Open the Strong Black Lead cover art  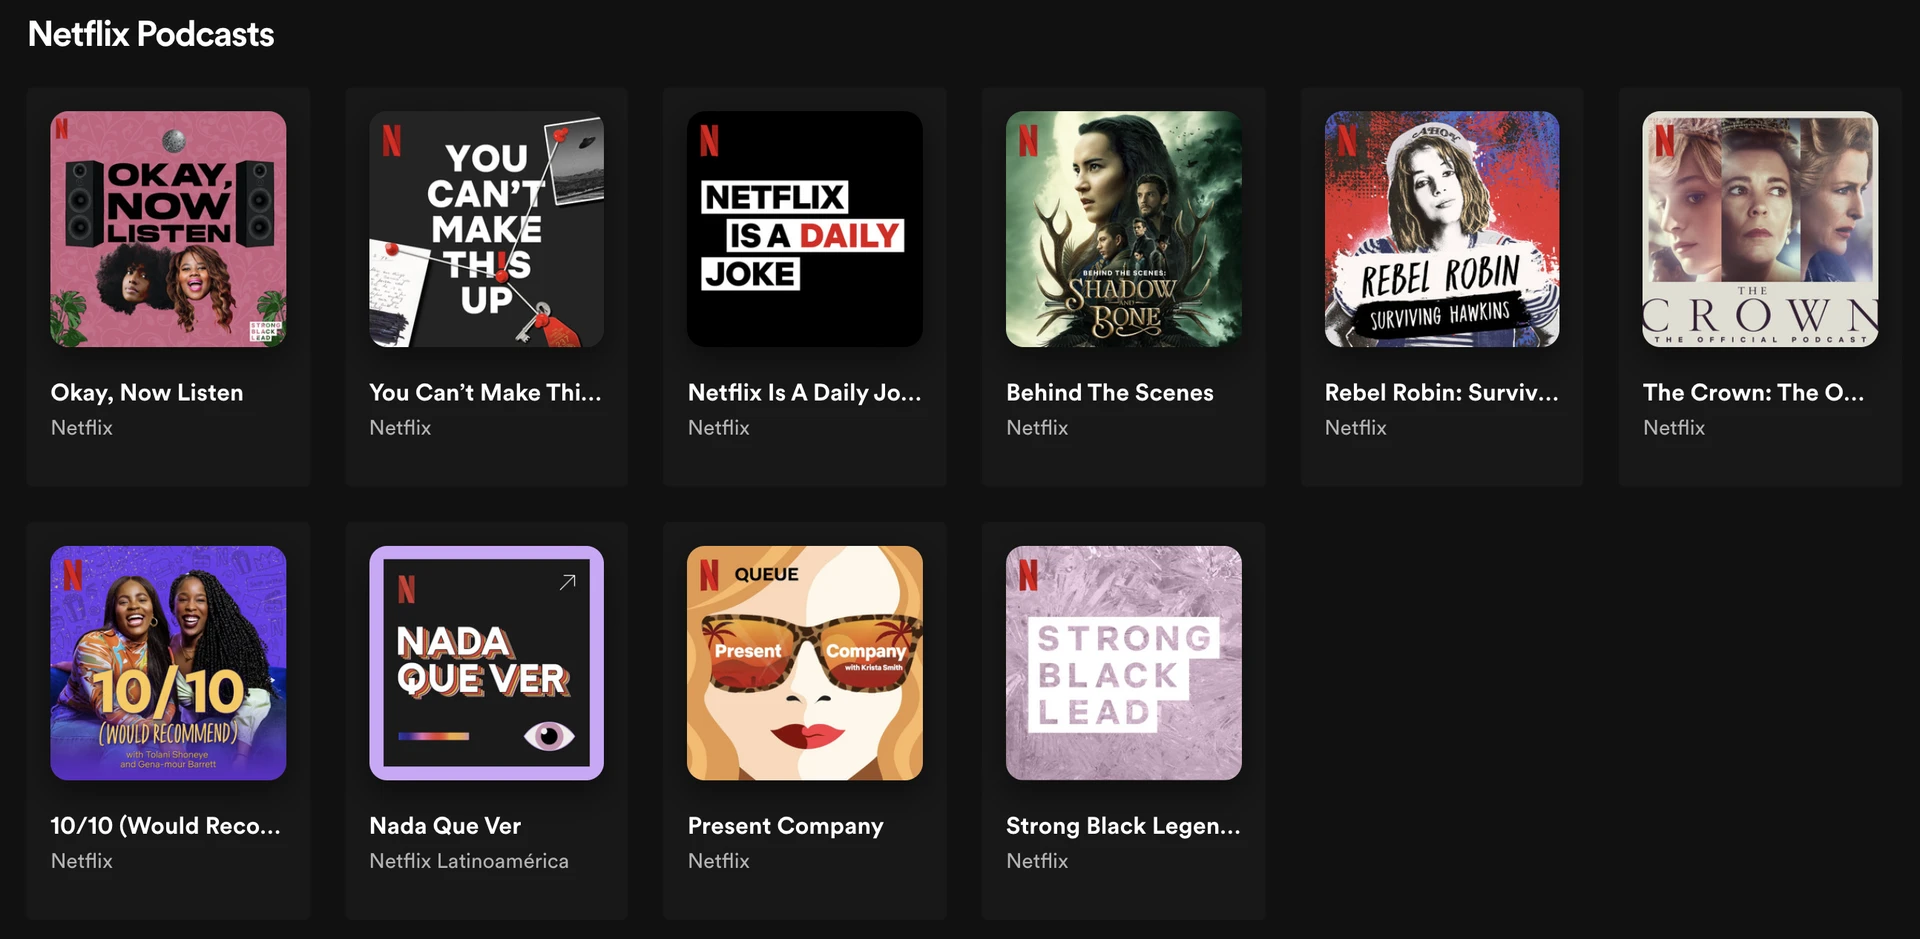point(1124,663)
